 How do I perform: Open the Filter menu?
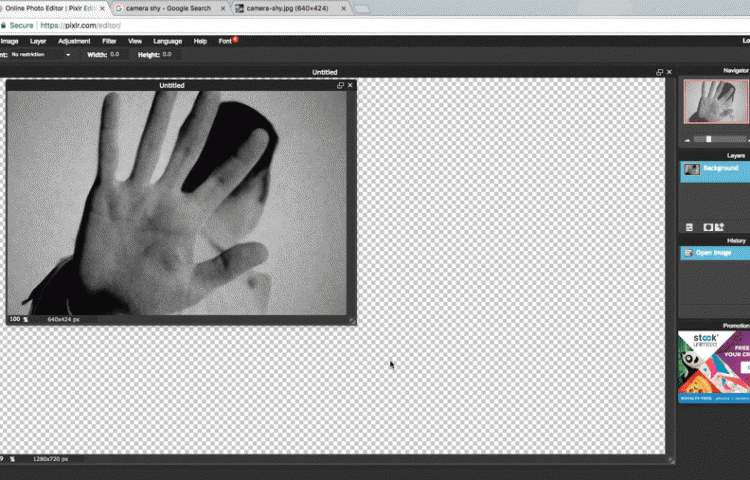tap(109, 41)
